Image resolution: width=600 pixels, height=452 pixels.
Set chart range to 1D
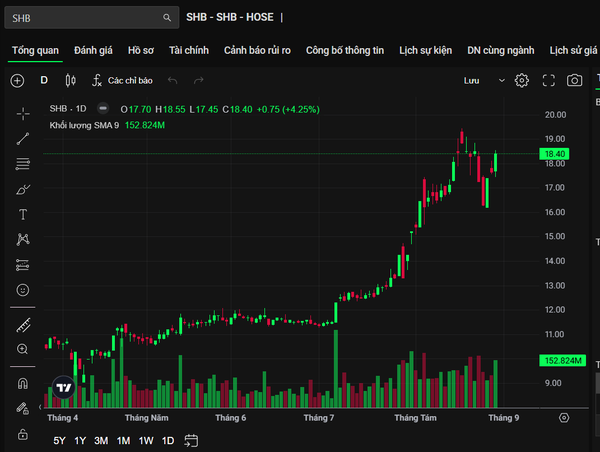tap(168, 441)
